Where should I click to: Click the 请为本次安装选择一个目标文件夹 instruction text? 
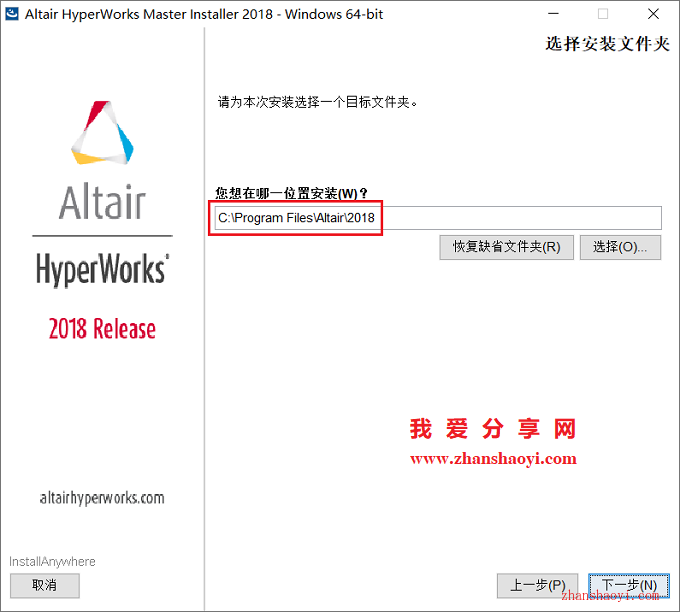[317, 102]
